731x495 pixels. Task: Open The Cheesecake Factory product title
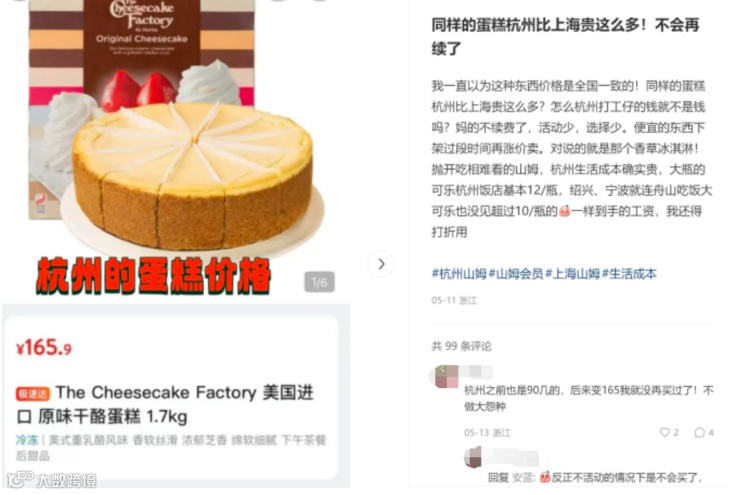(165, 404)
